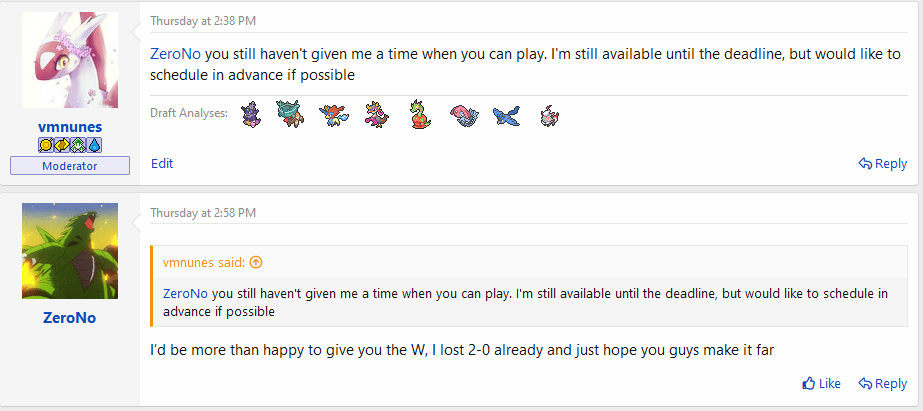Image resolution: width=923 pixels, height=411 pixels.
Task: Click the blue Latios sprite
Action: point(507,115)
